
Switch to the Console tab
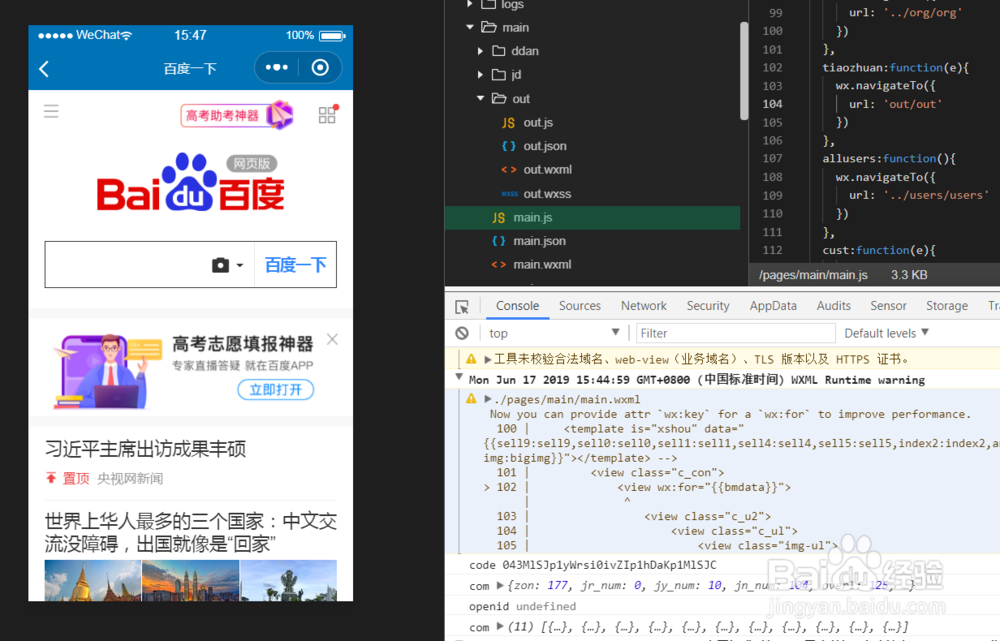pyautogui.click(x=517, y=306)
